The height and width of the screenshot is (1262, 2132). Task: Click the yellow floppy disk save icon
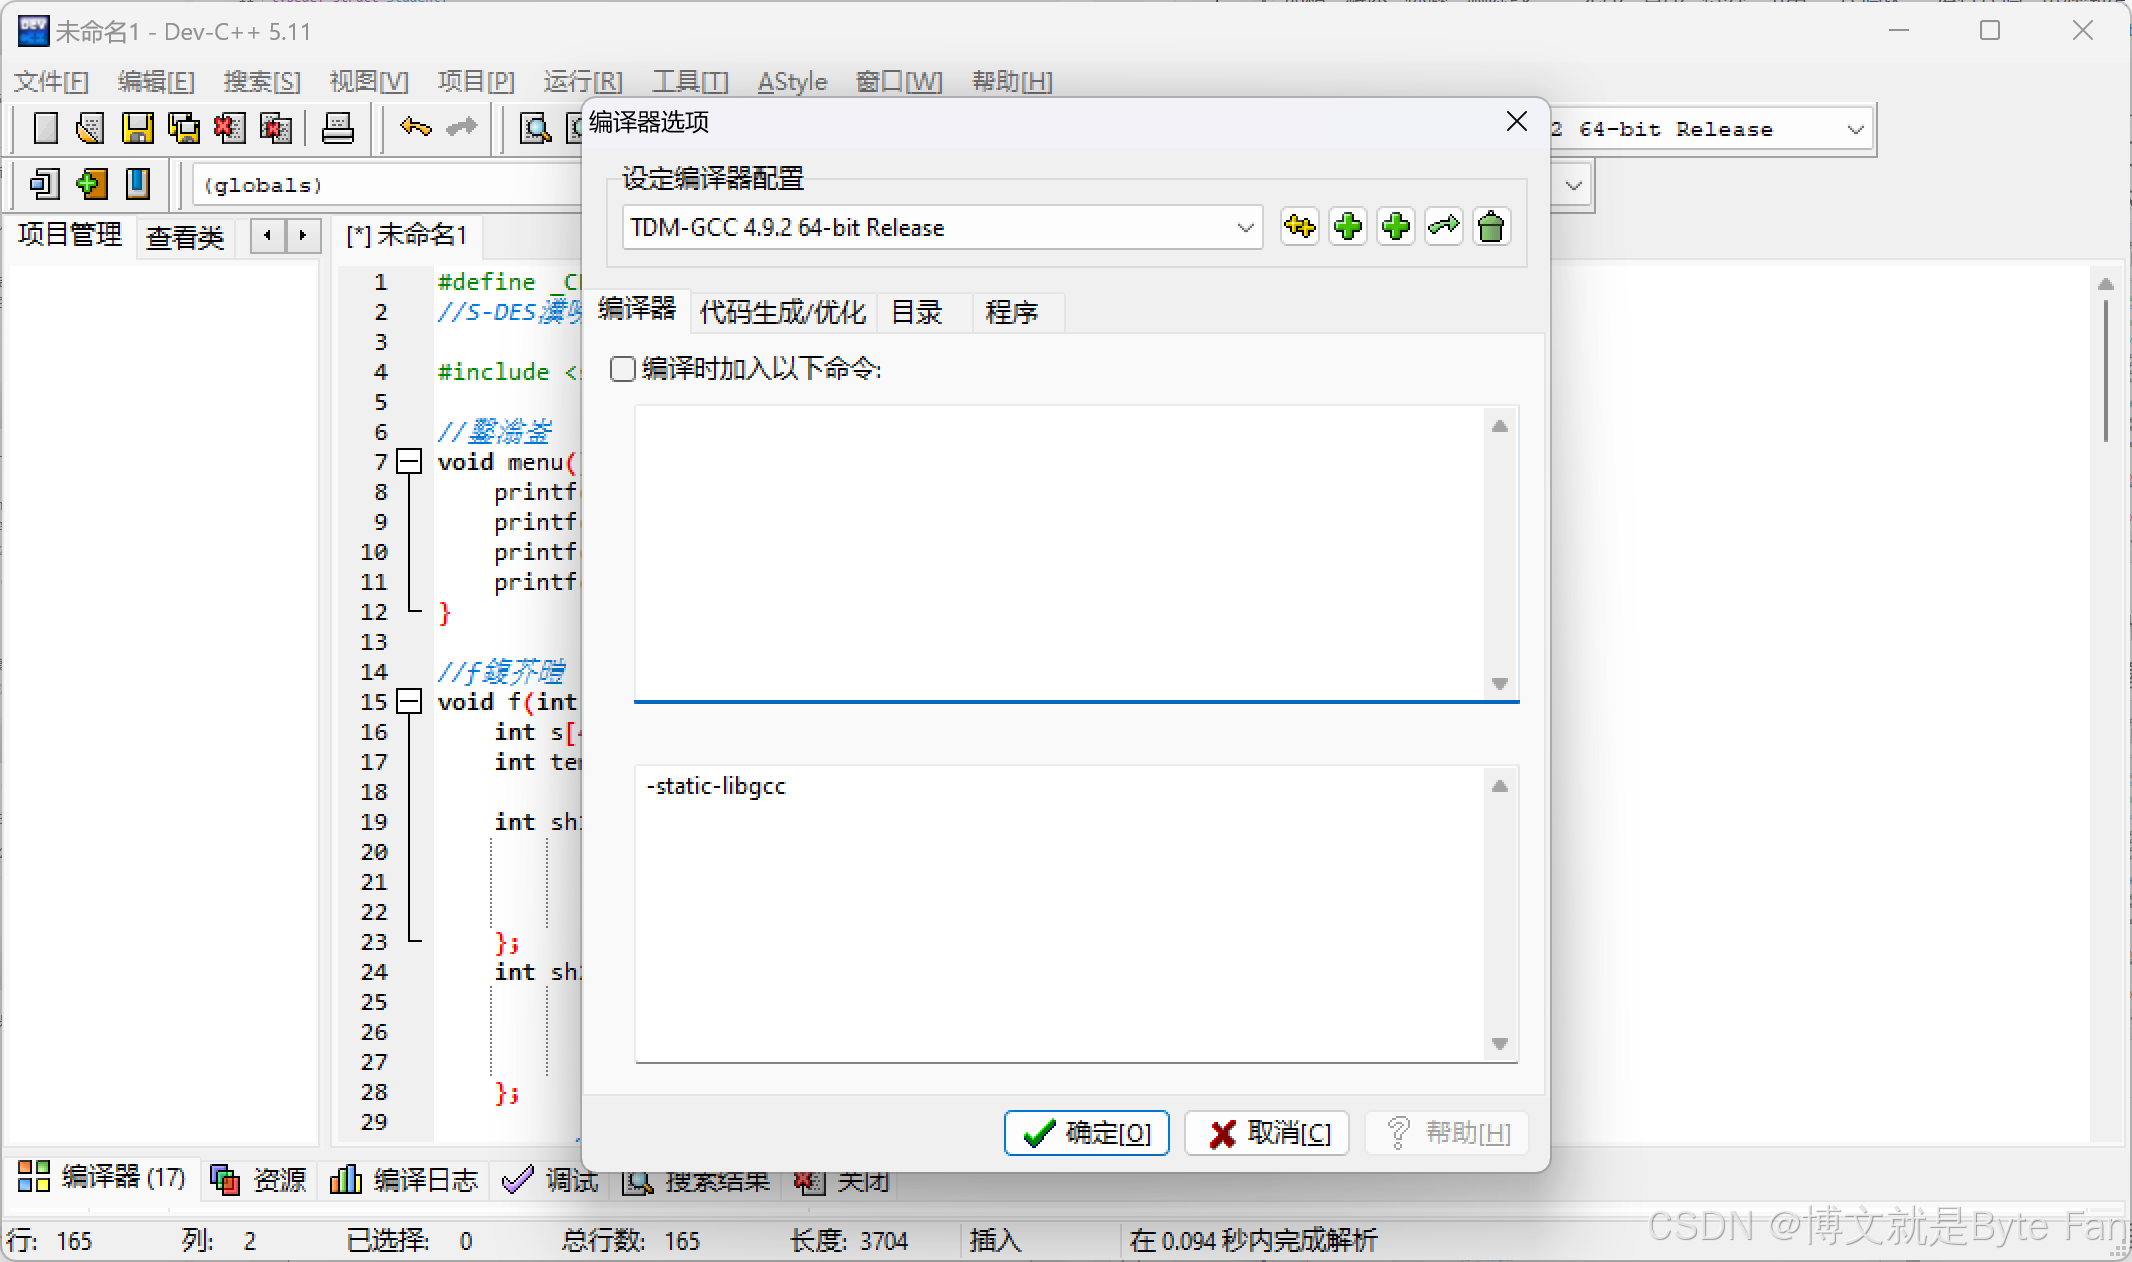point(137,128)
